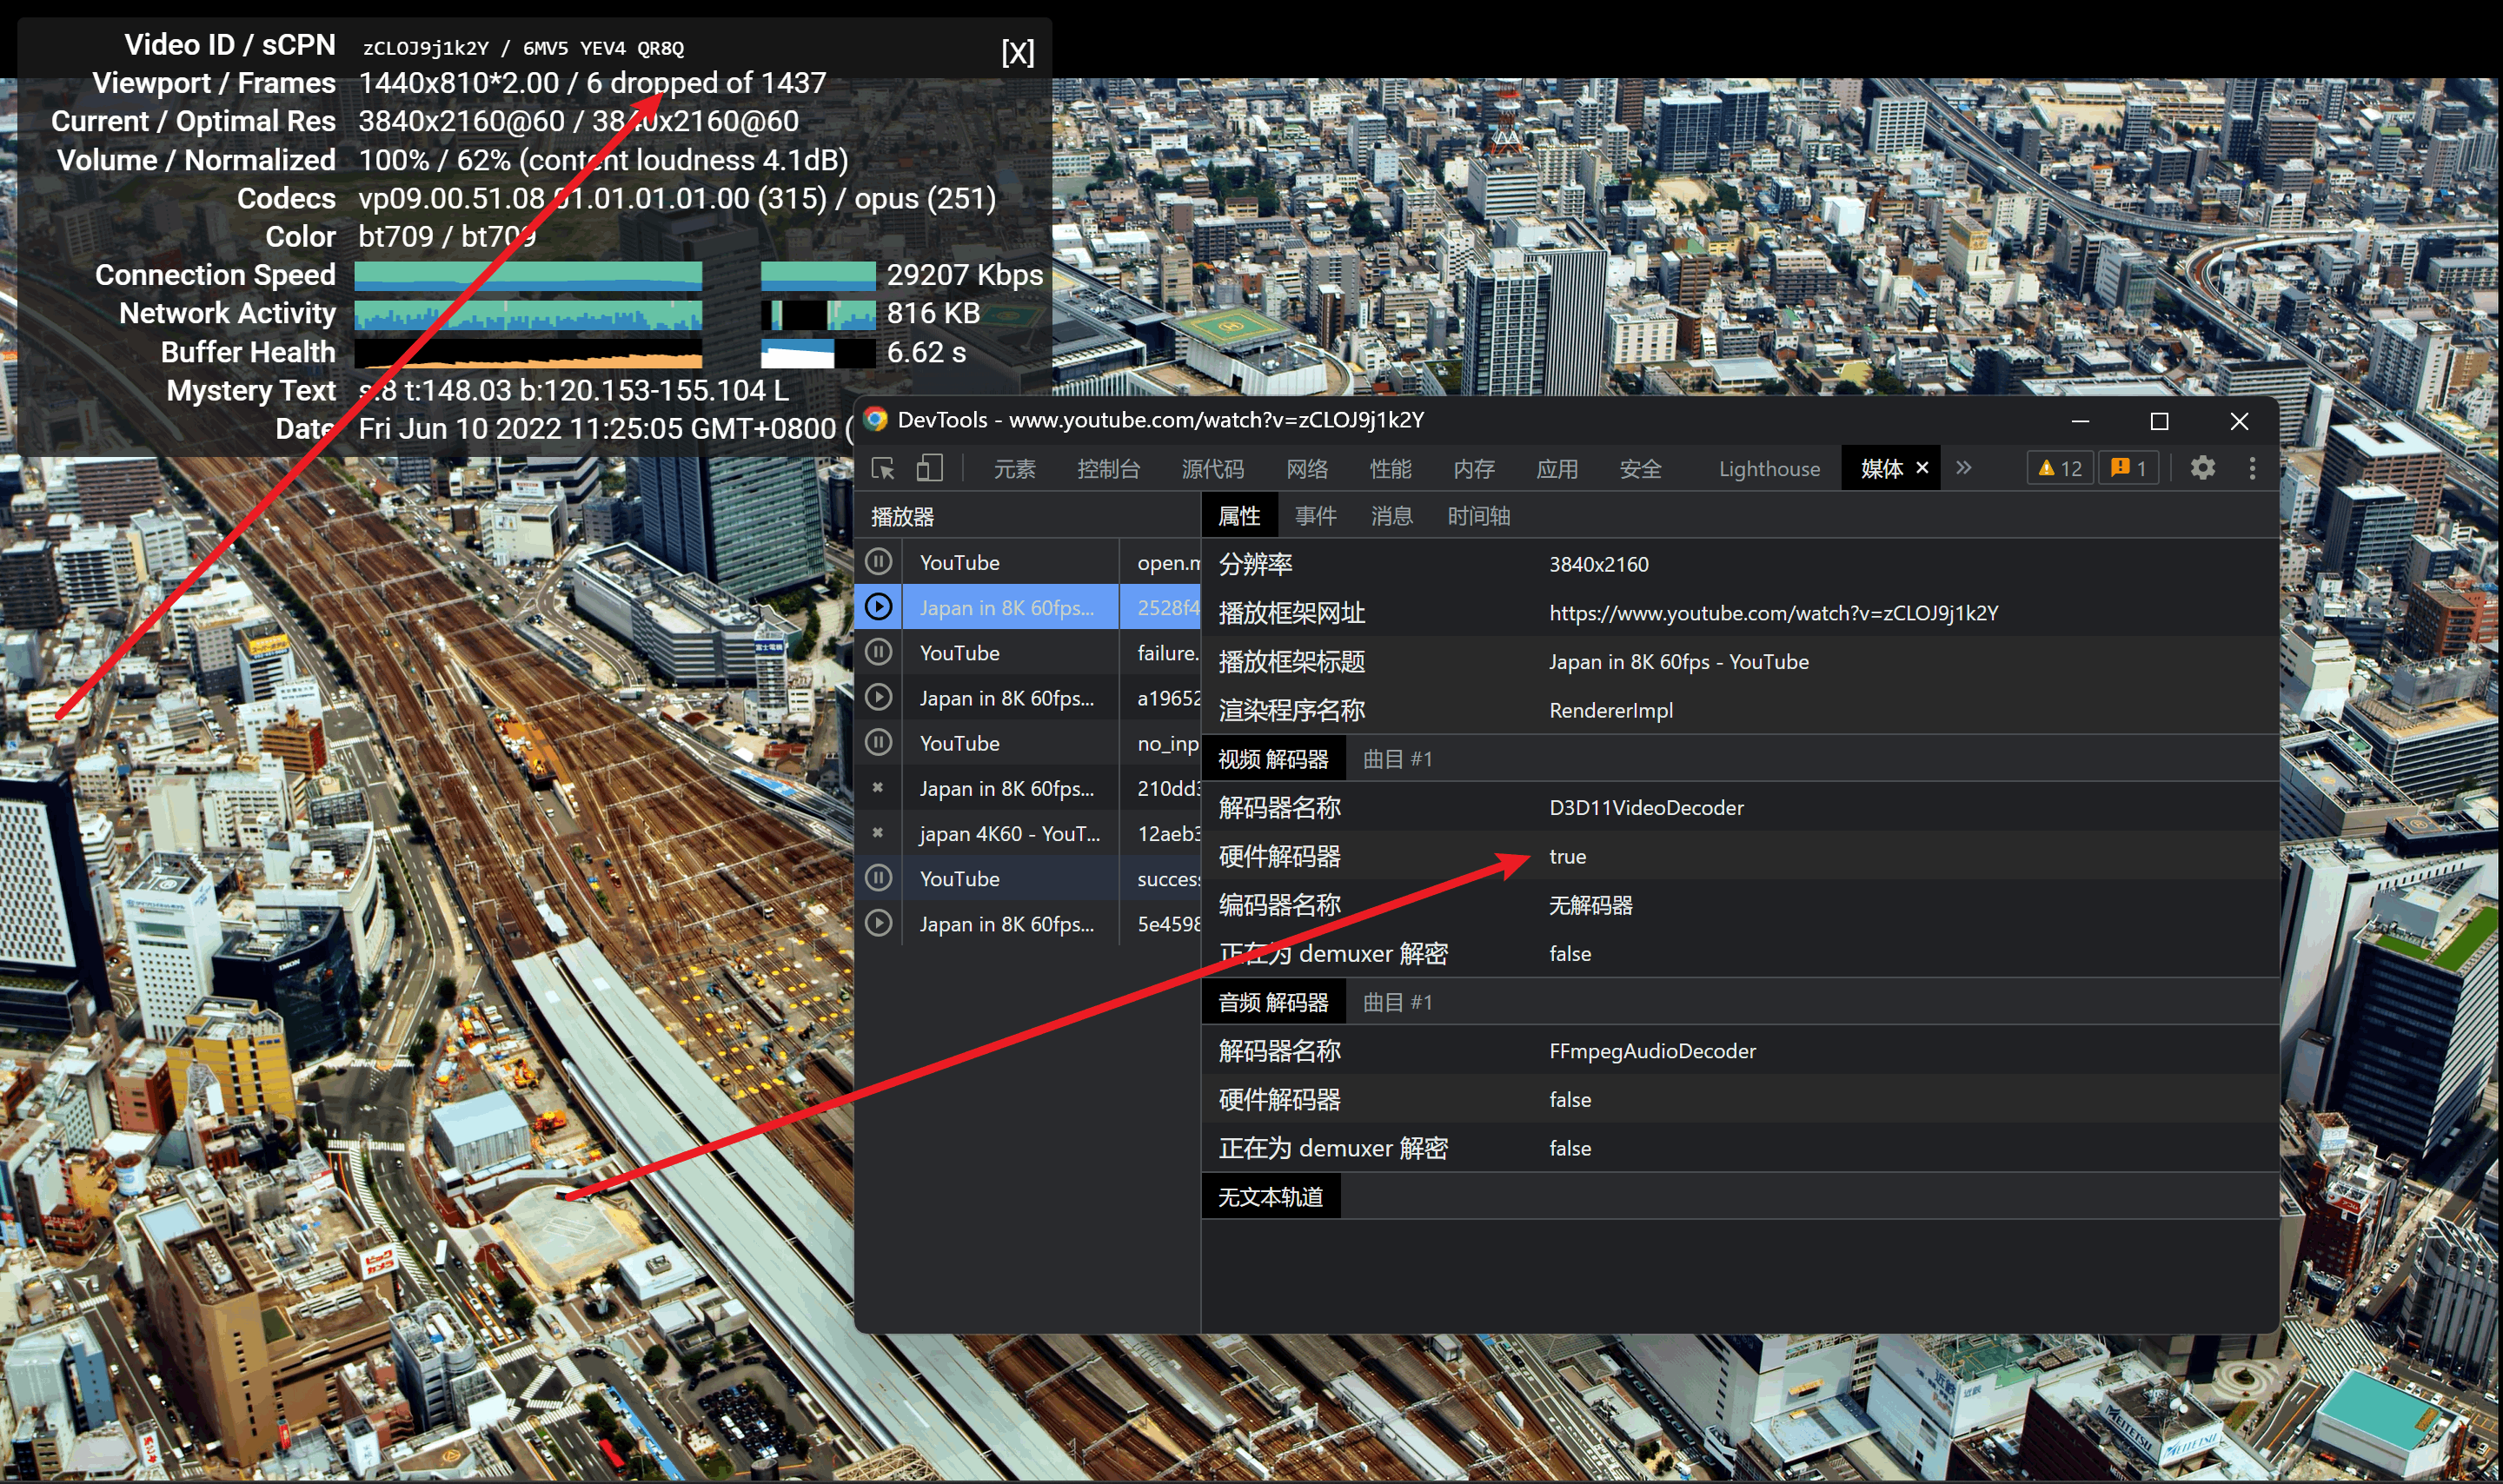This screenshot has width=2503, height=1484.
Task: Select the 音频 解码器 section tab
Action: coord(1272,1002)
